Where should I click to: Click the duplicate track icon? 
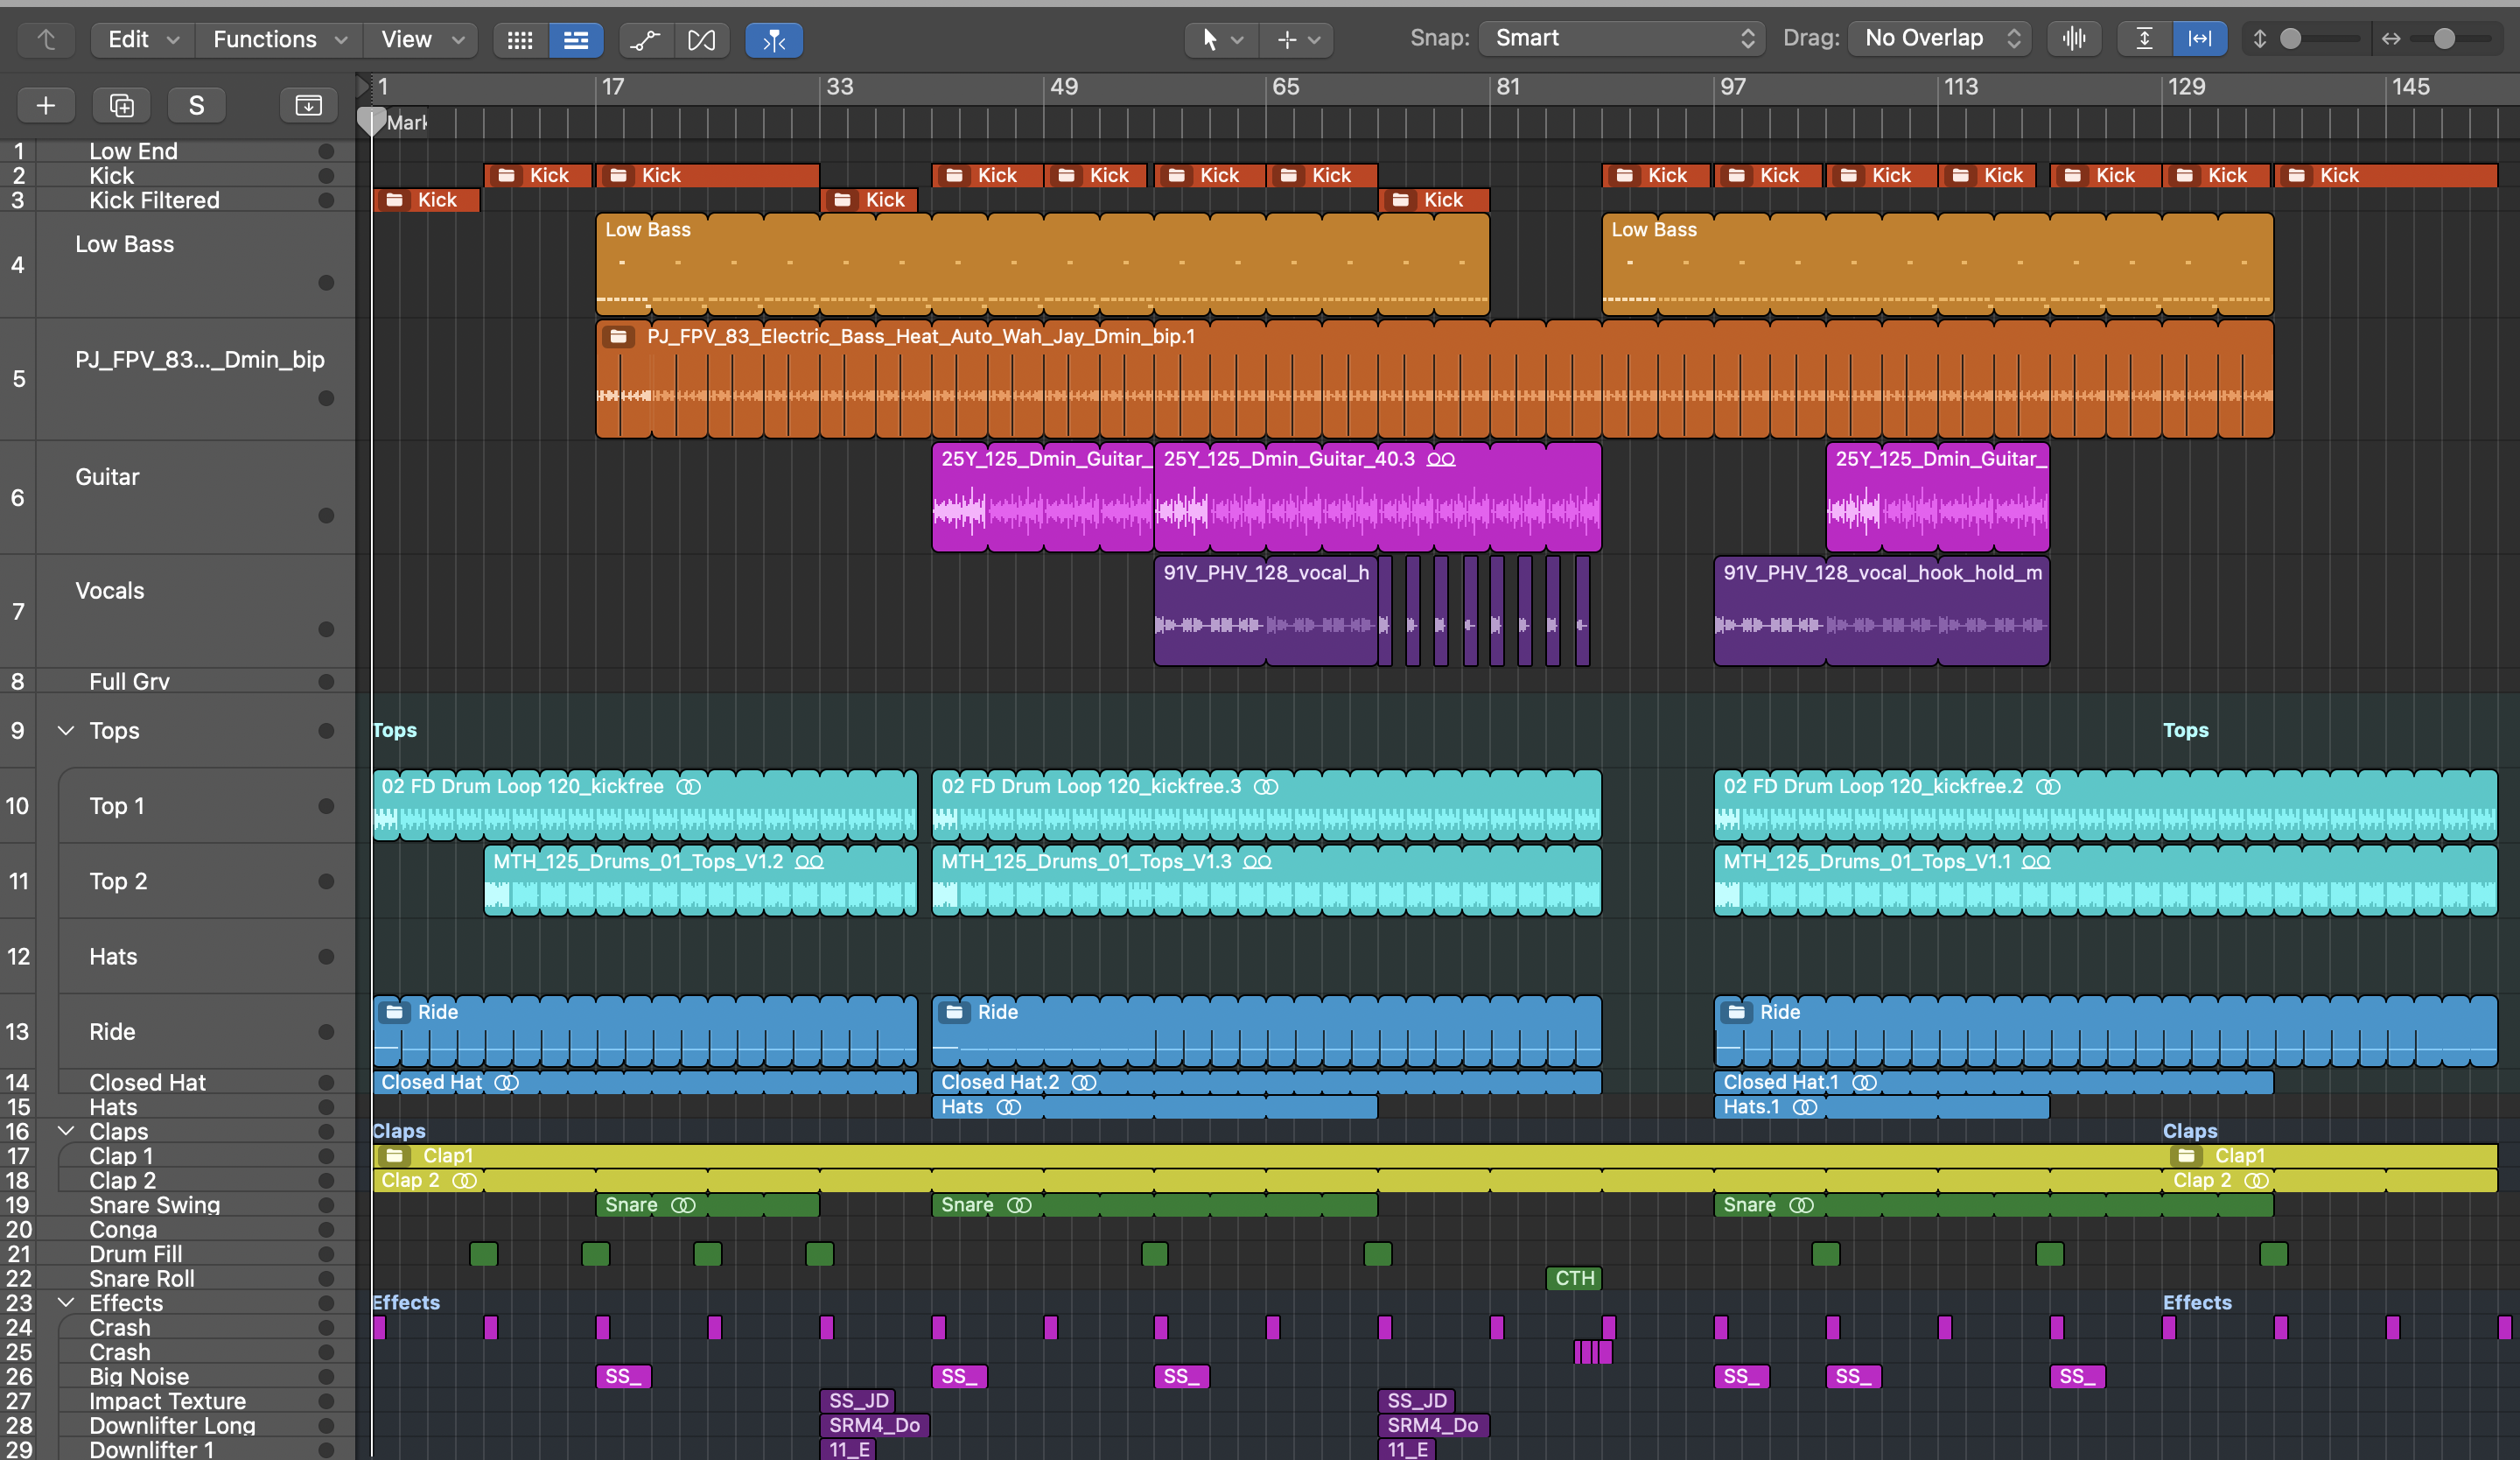click(x=121, y=105)
